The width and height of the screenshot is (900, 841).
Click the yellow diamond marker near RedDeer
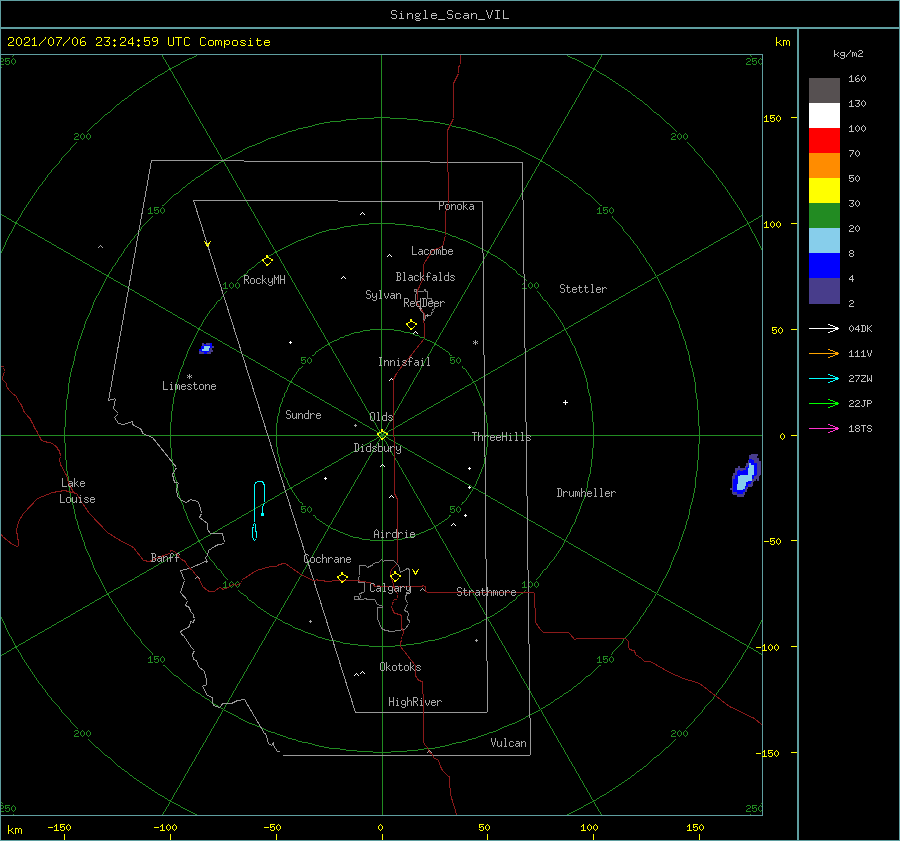[412, 324]
